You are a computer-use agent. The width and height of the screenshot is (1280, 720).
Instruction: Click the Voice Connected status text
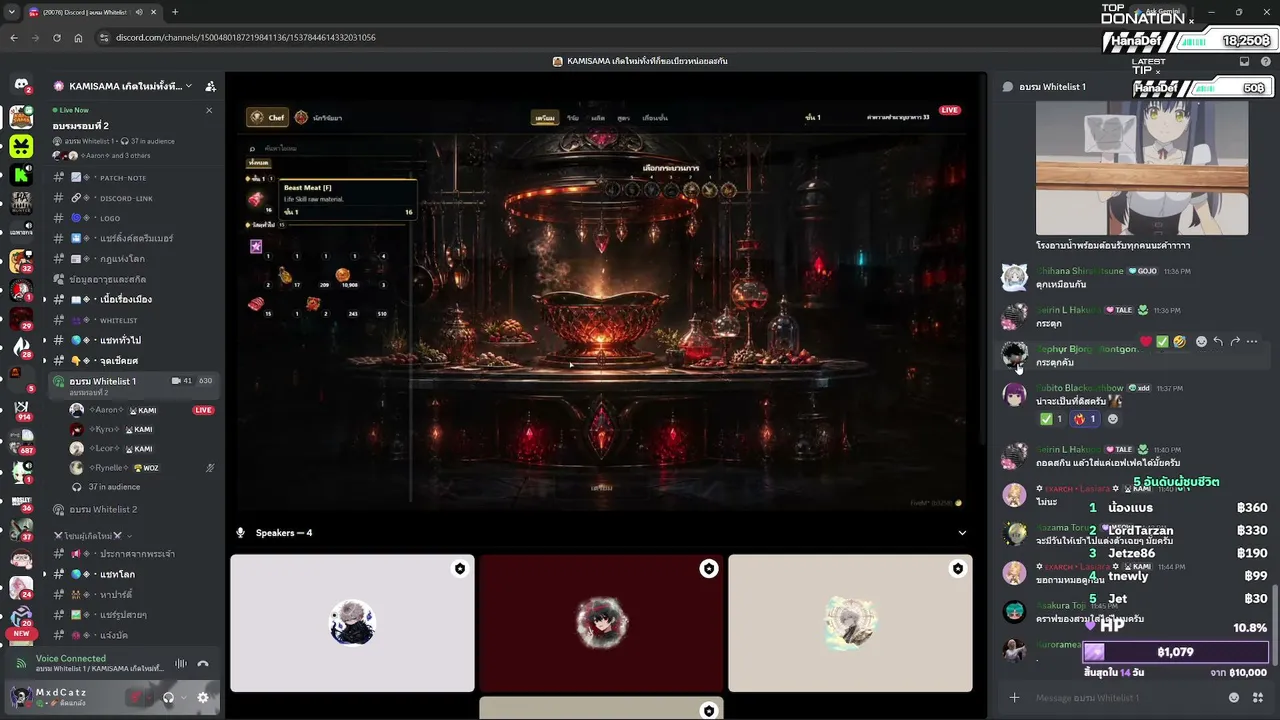(71, 658)
